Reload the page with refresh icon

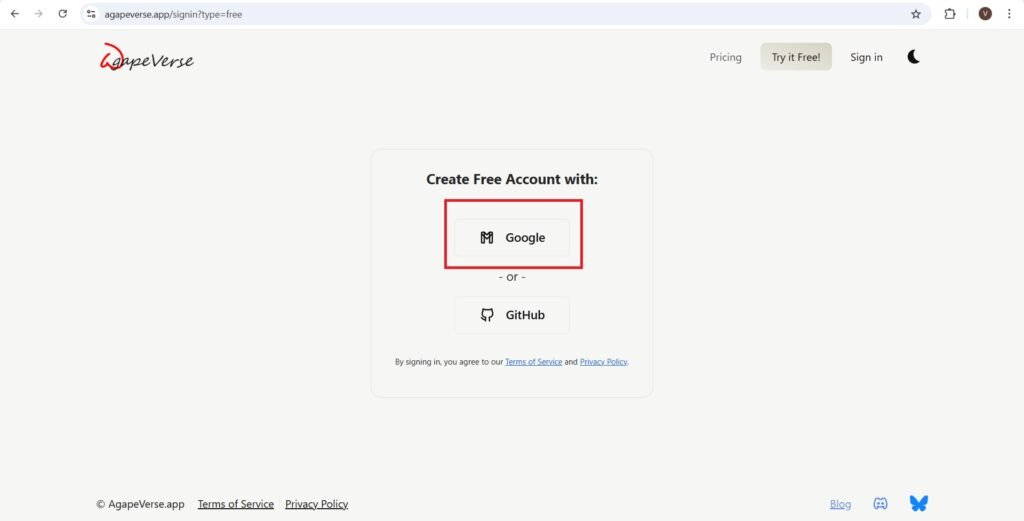tap(63, 14)
